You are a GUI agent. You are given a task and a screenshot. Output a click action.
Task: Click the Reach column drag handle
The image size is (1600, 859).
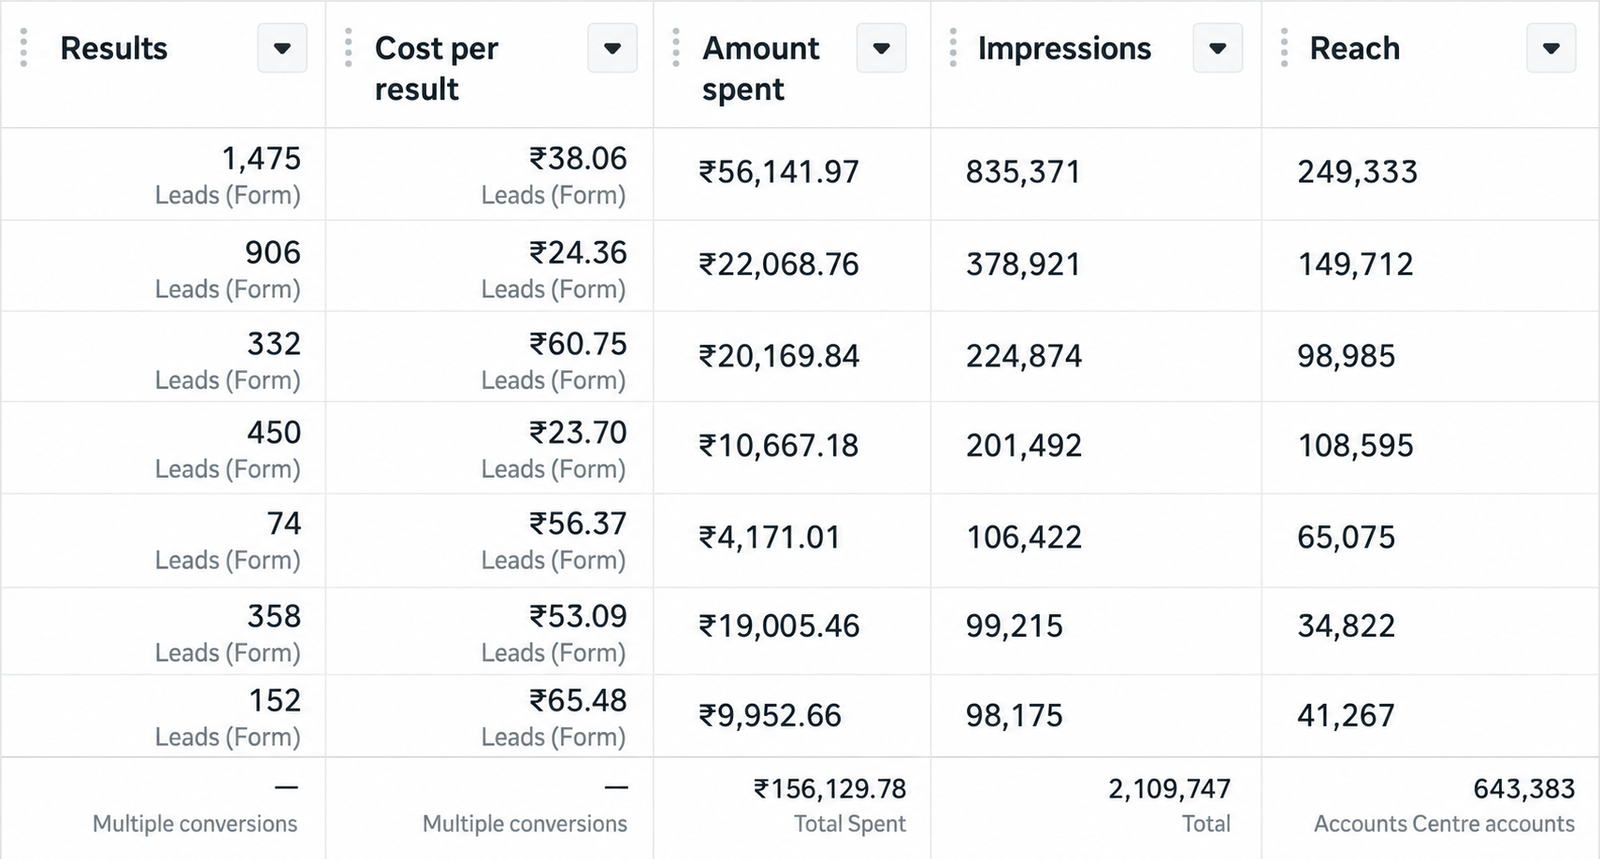[x=1284, y=48]
